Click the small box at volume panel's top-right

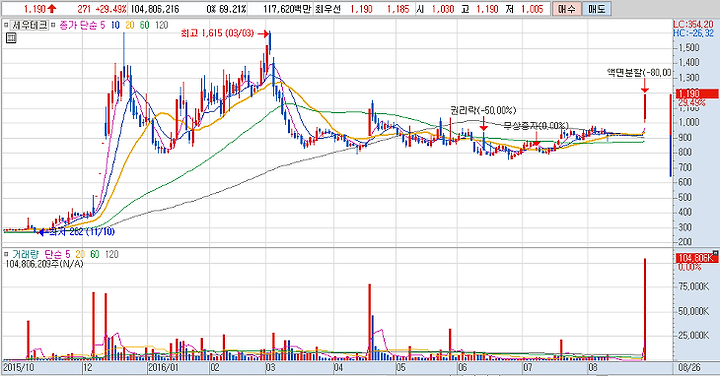715,253
